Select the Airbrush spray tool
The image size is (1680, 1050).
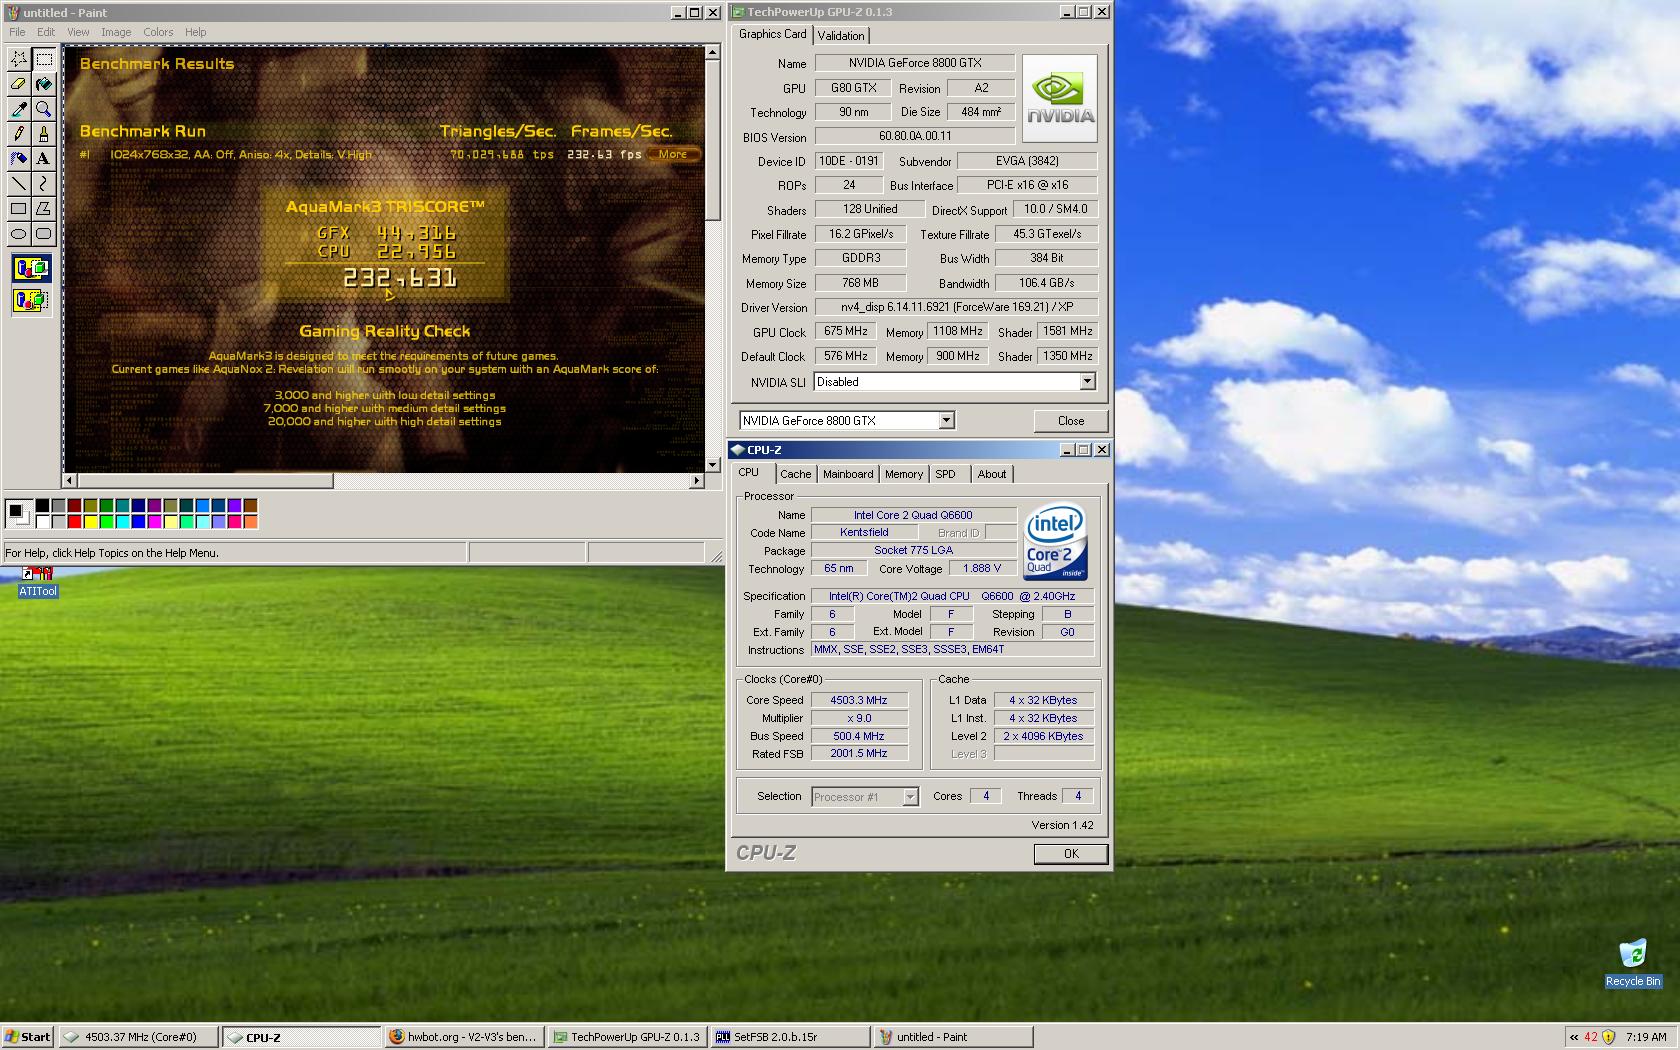[x=18, y=159]
